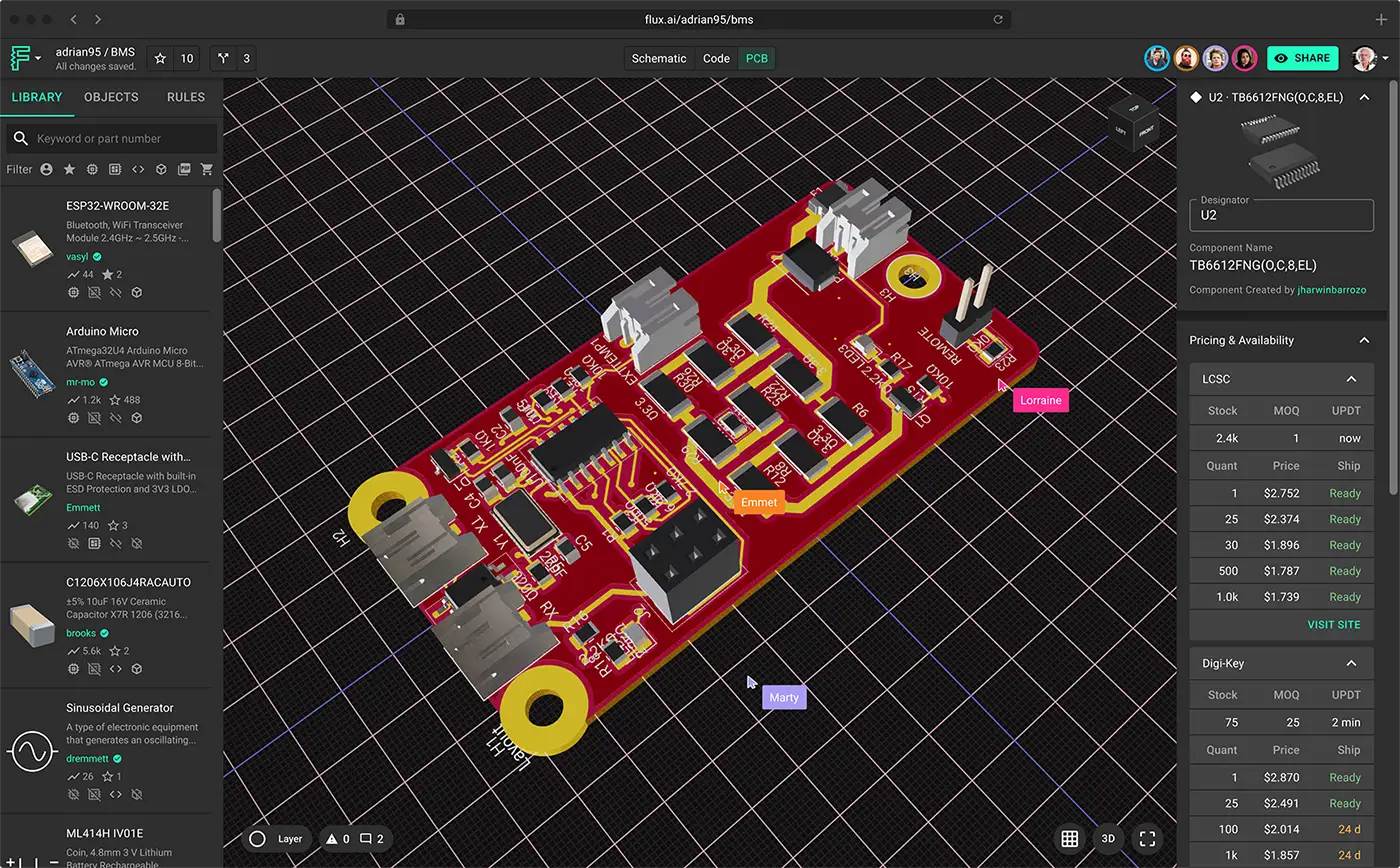Open the grid settings icon in bottom bar
1400x868 pixels.
[1069, 839]
